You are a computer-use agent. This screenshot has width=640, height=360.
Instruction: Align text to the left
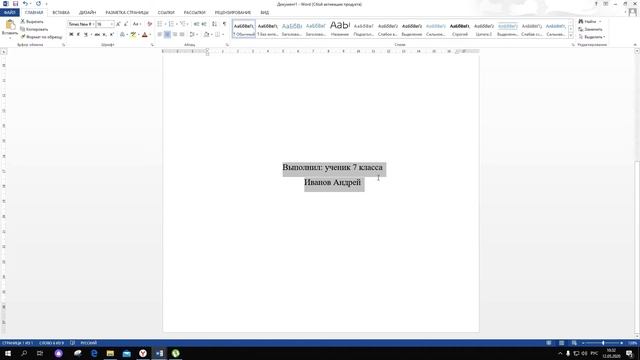[160, 34]
